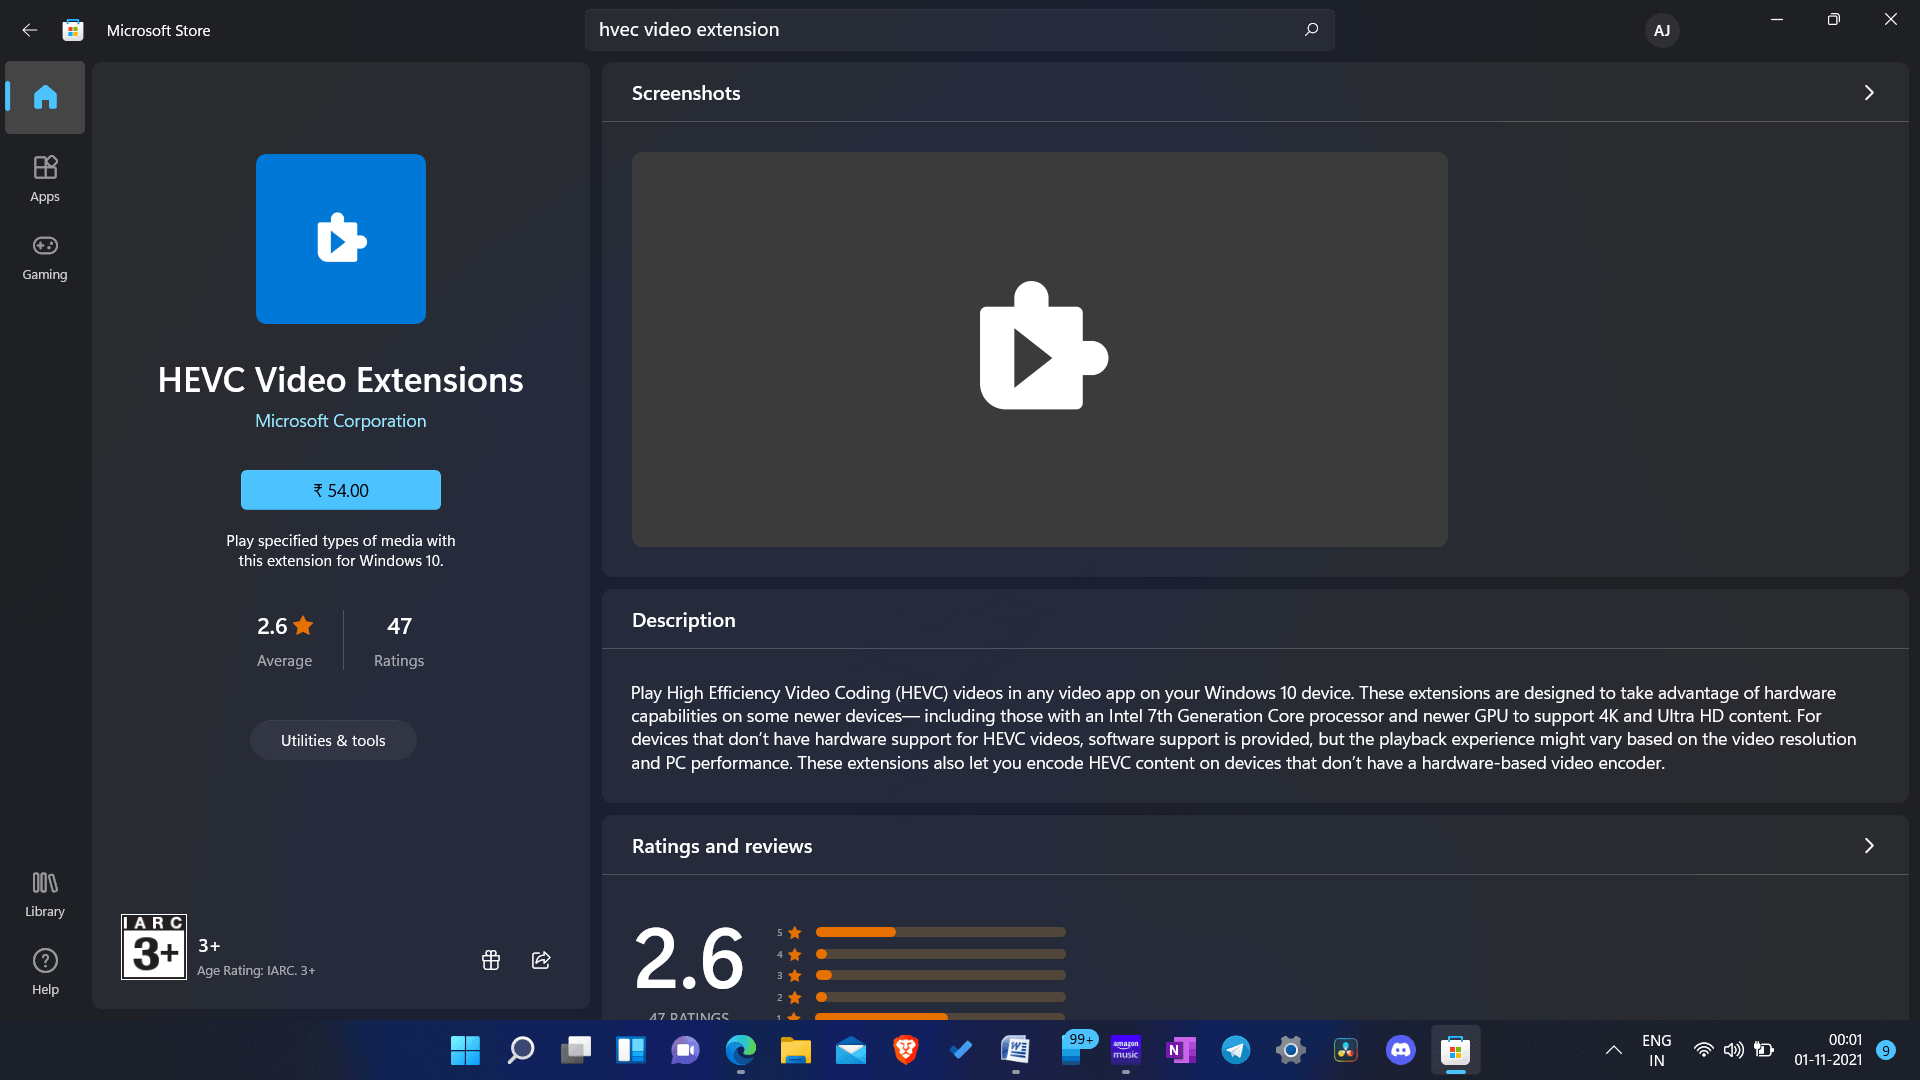Click the app screenshot thumbnail
1920x1080 pixels.
pos(1039,349)
